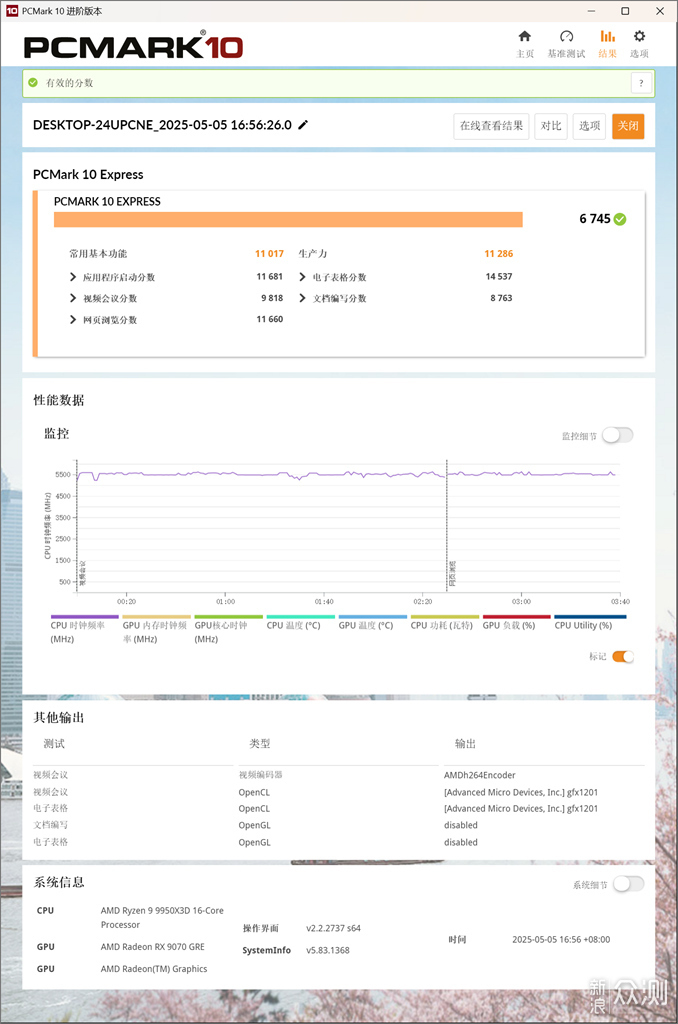Click the 类型 column header
Image resolution: width=678 pixels, height=1024 pixels.
(259, 744)
